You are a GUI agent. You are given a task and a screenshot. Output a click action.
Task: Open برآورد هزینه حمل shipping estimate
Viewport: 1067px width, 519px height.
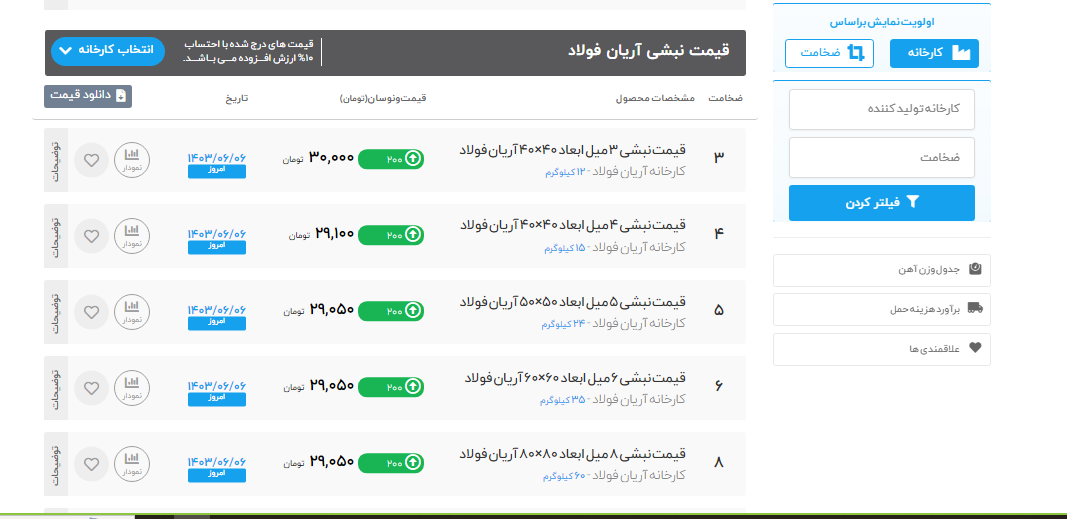point(881,309)
